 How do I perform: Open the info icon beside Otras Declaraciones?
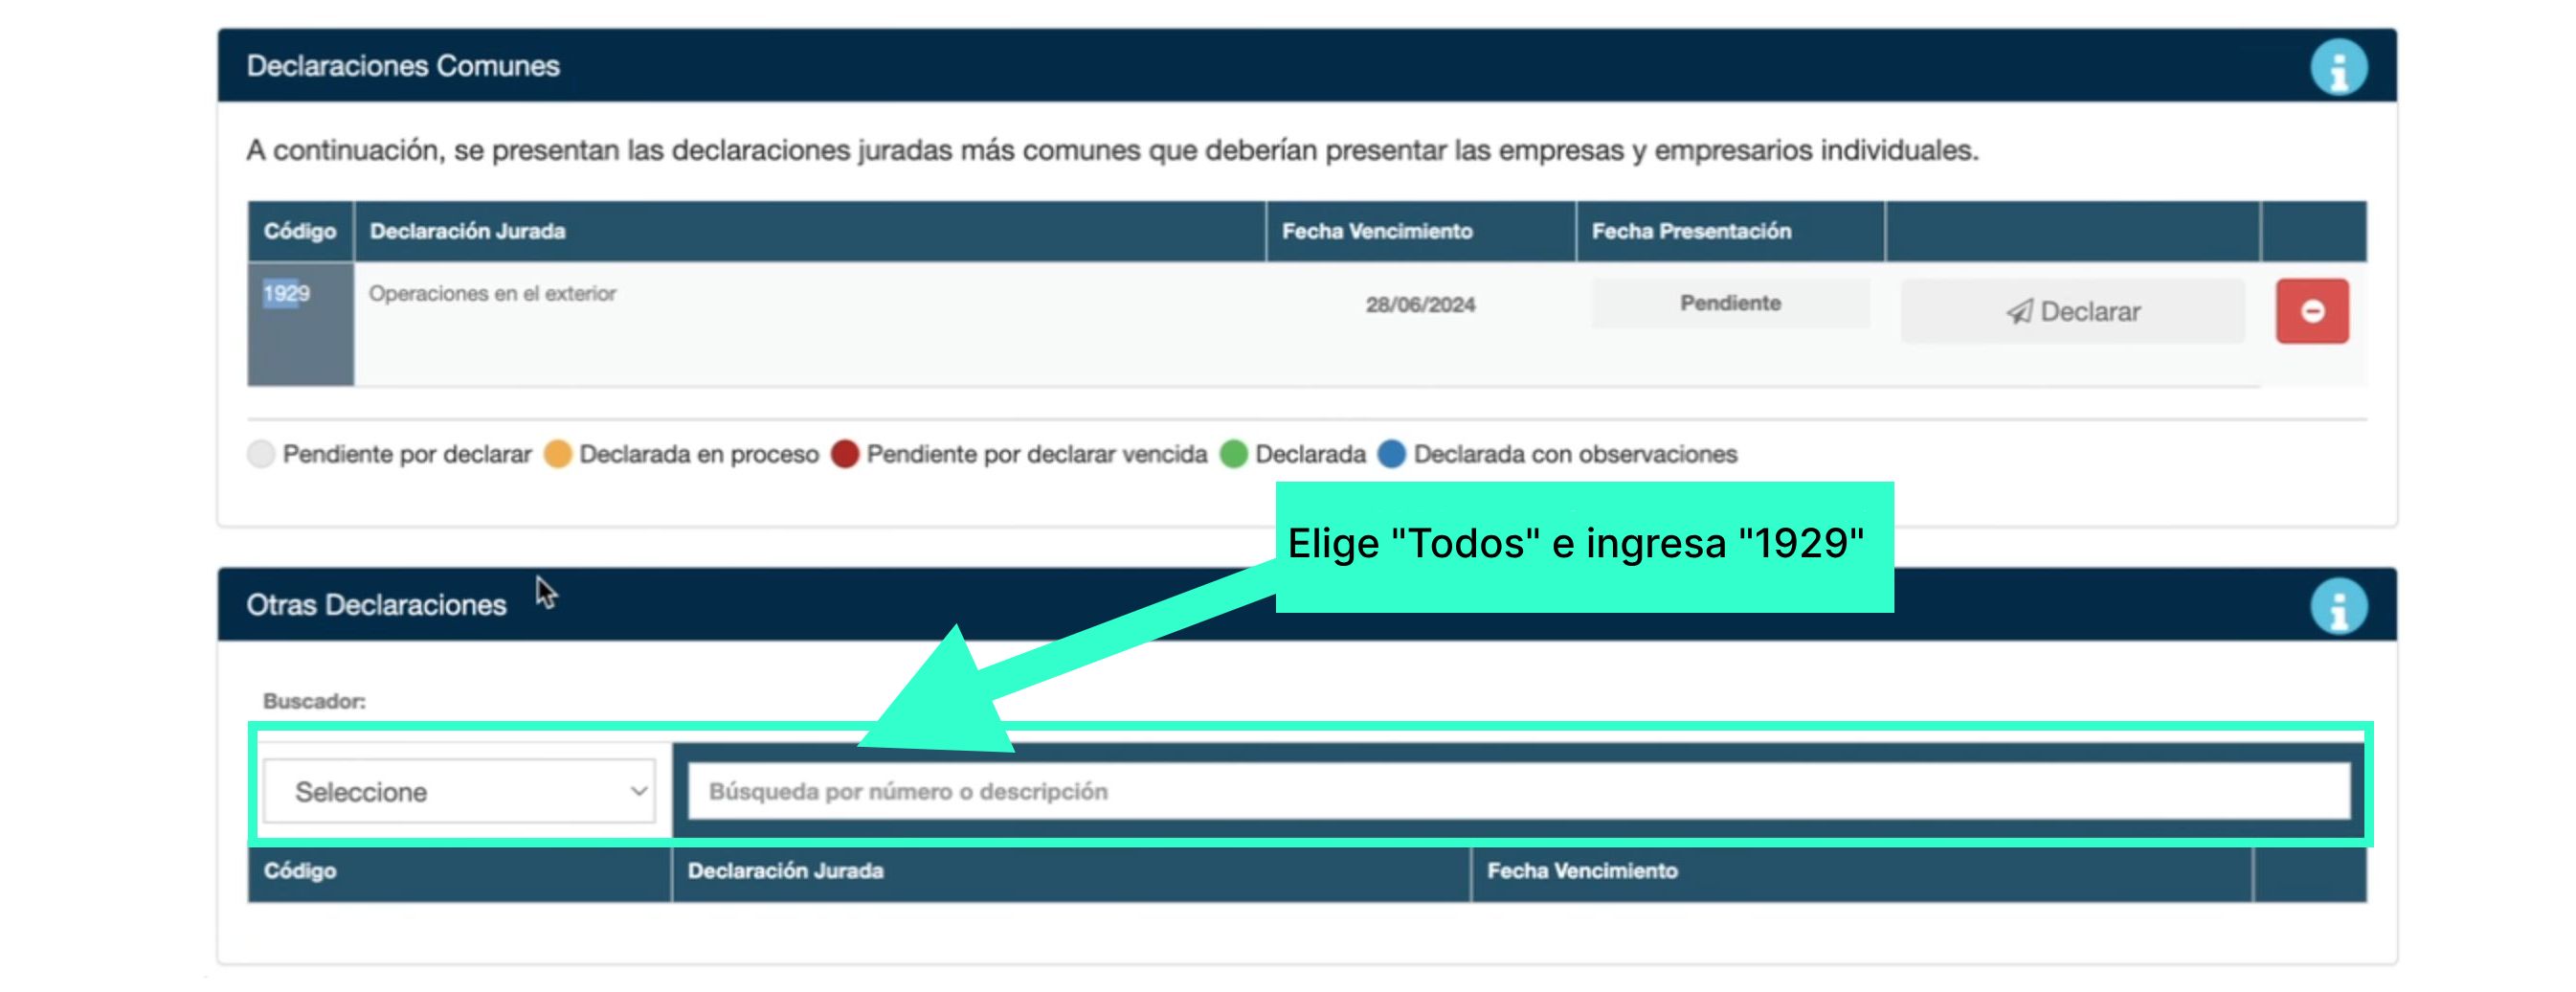[x=2338, y=607]
